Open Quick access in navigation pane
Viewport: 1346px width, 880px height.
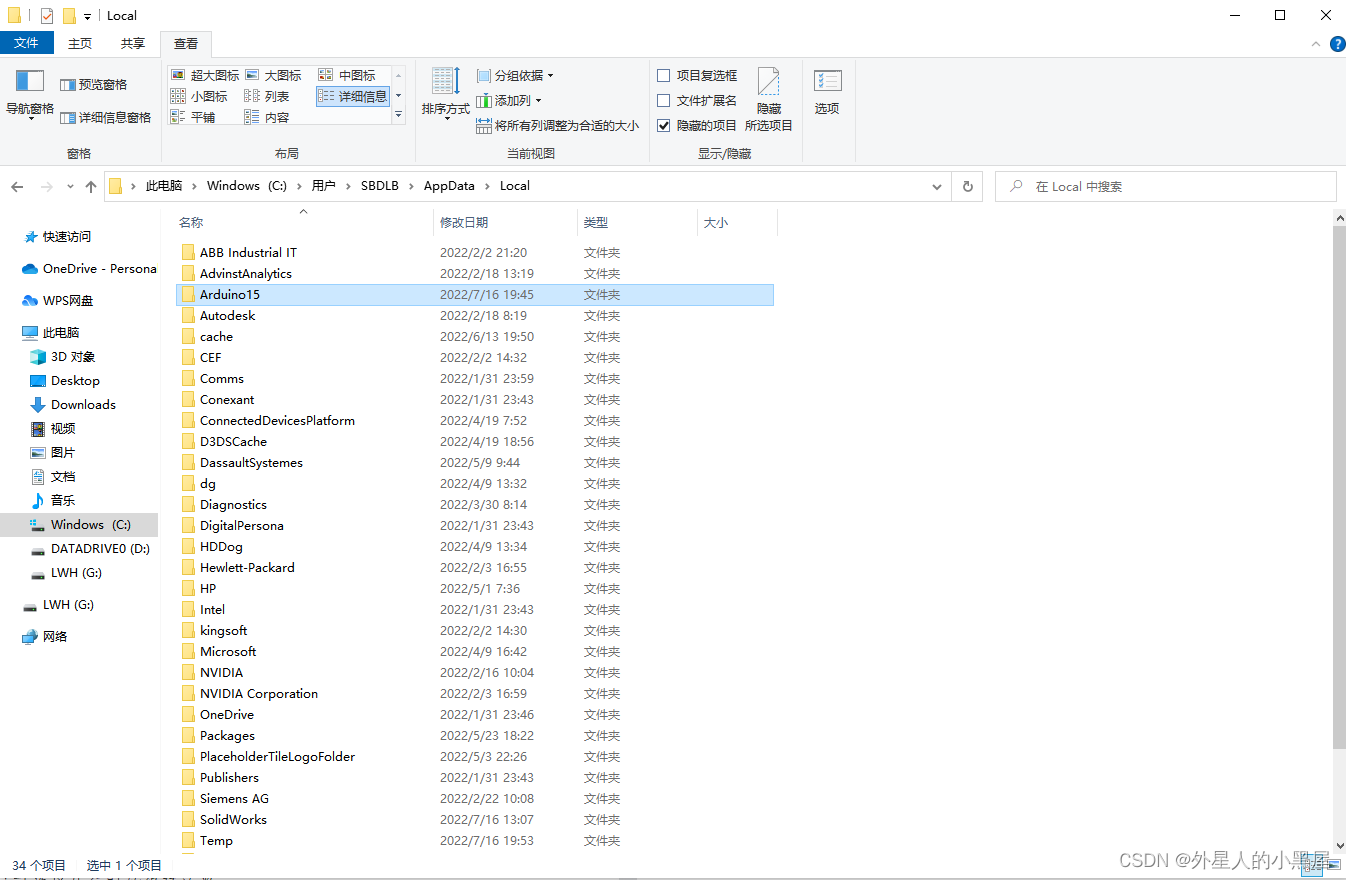tap(58, 237)
